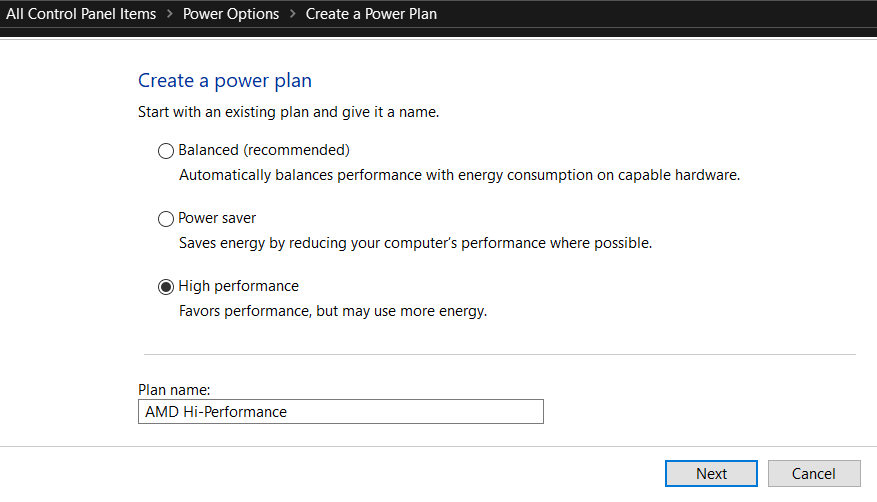Go to All Control Panel Items breadcrumb
This screenshot has height=502, width=877.
(81, 14)
